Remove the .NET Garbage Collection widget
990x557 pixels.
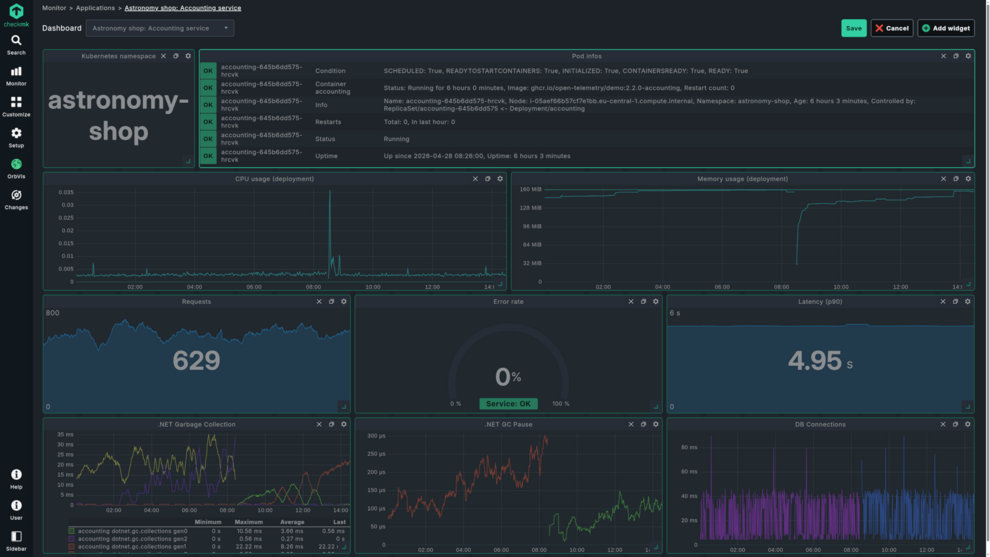tap(319, 424)
